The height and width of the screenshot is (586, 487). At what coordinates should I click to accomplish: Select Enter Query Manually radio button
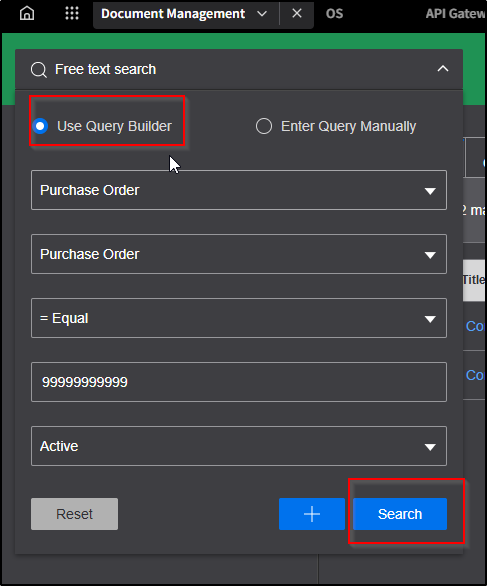coord(264,126)
